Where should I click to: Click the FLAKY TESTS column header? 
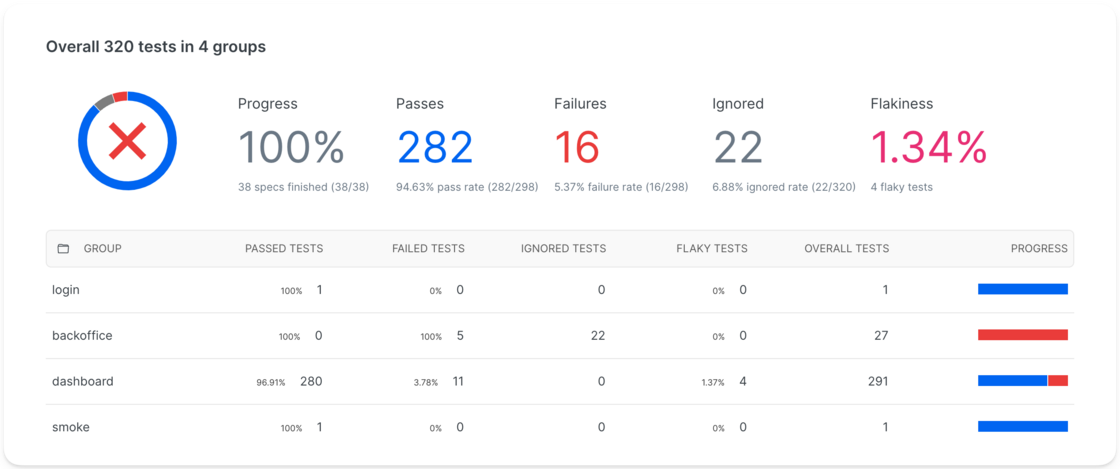711,248
